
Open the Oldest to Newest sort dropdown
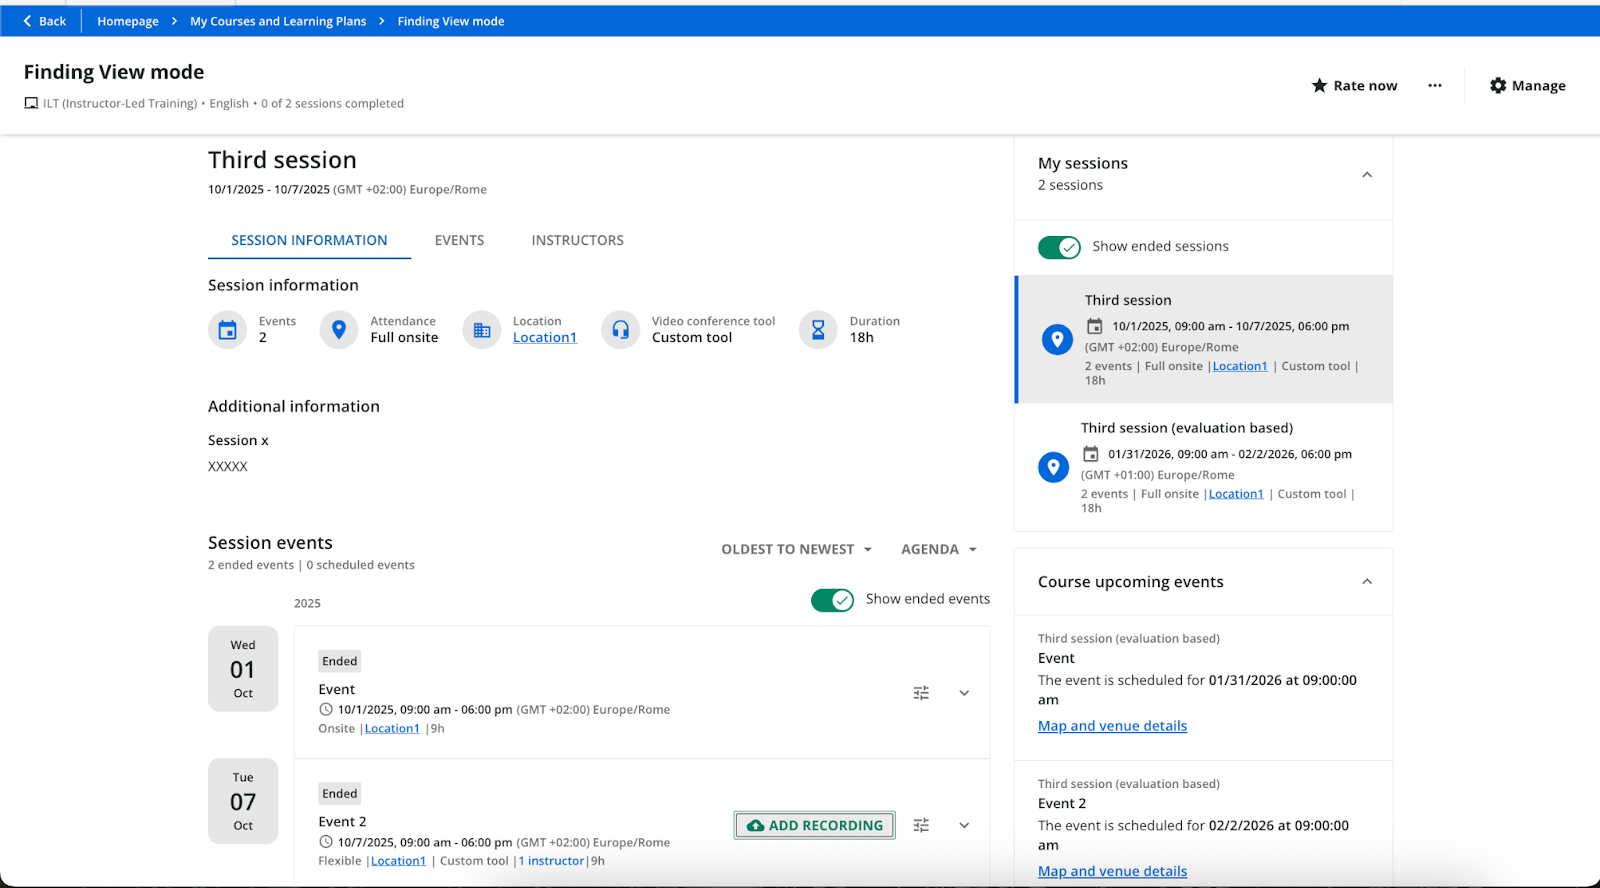[796, 549]
